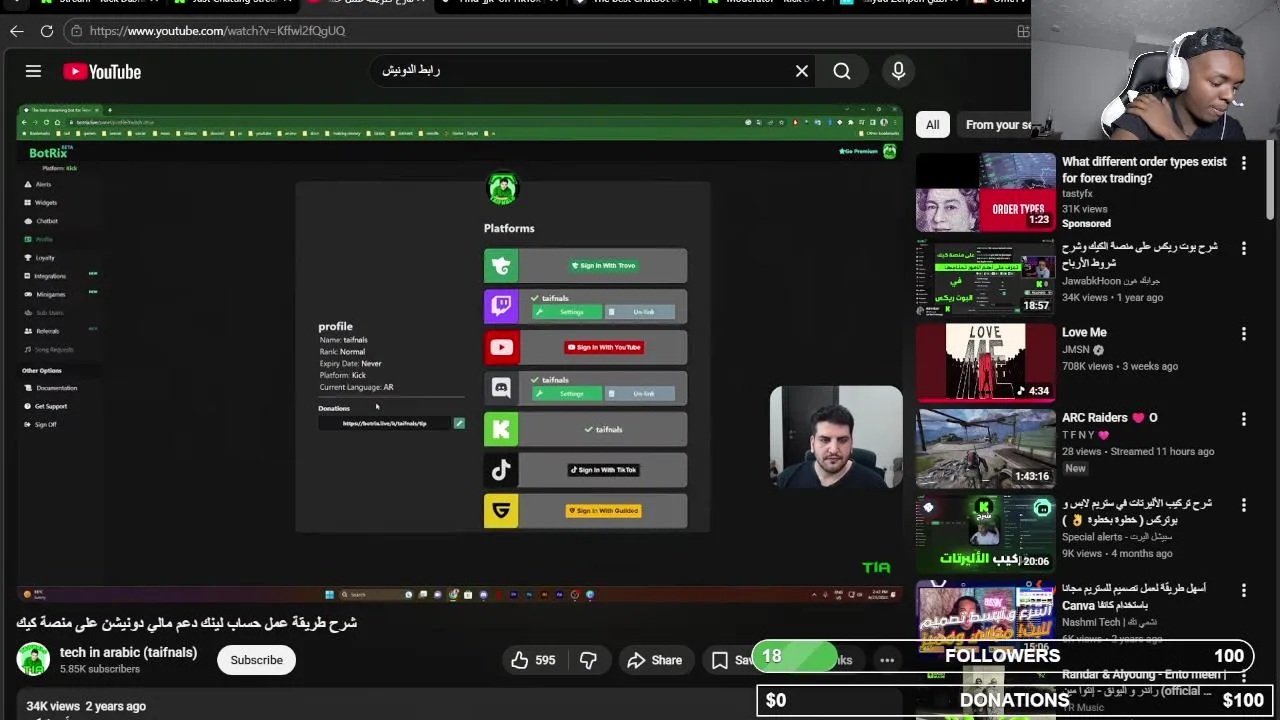Open the channel avatar under the video
1280x720 pixels.
[x=33, y=660]
